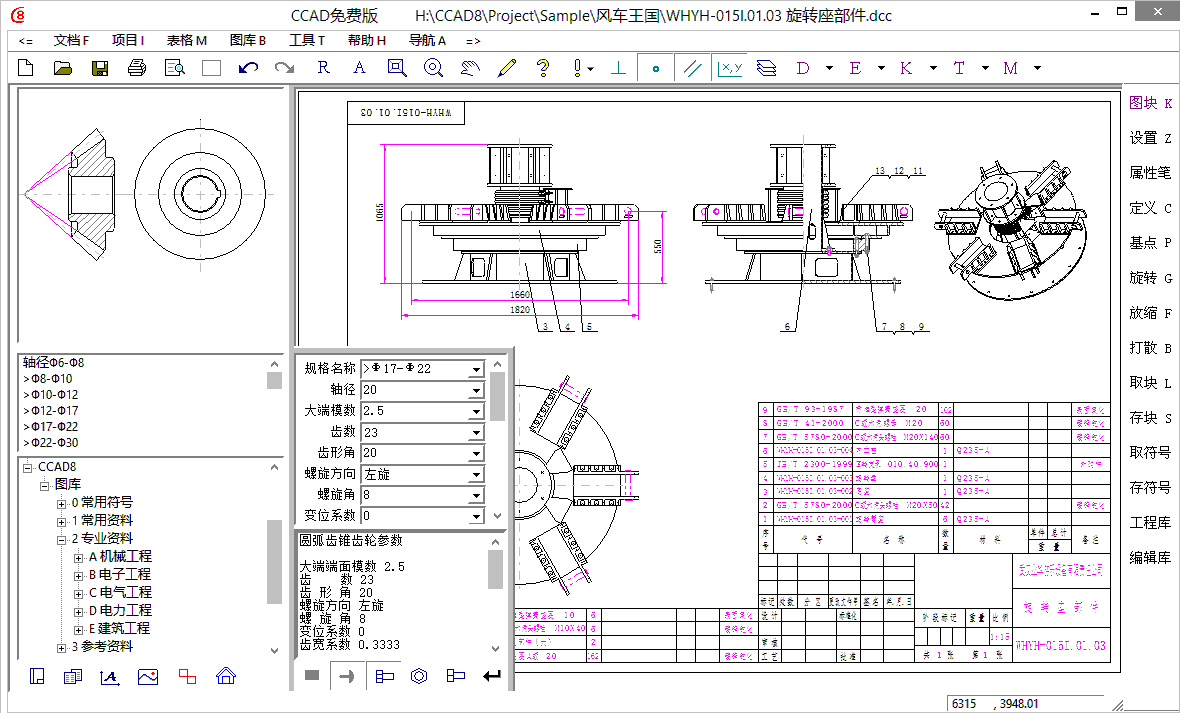Click the Print icon in toolbar

point(137,68)
